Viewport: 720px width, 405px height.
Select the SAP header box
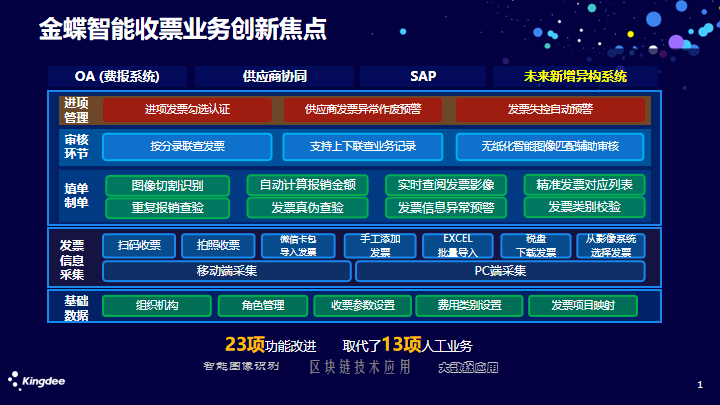[x=423, y=76]
